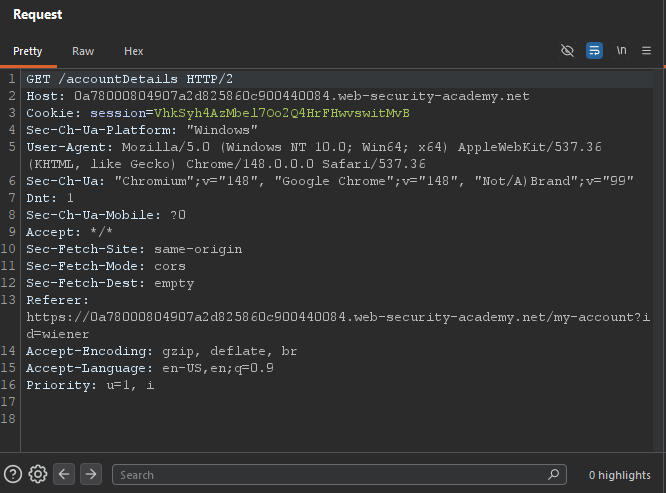Toggle hide non-essential headers eye icon
The width and height of the screenshot is (666, 493).
point(567,51)
